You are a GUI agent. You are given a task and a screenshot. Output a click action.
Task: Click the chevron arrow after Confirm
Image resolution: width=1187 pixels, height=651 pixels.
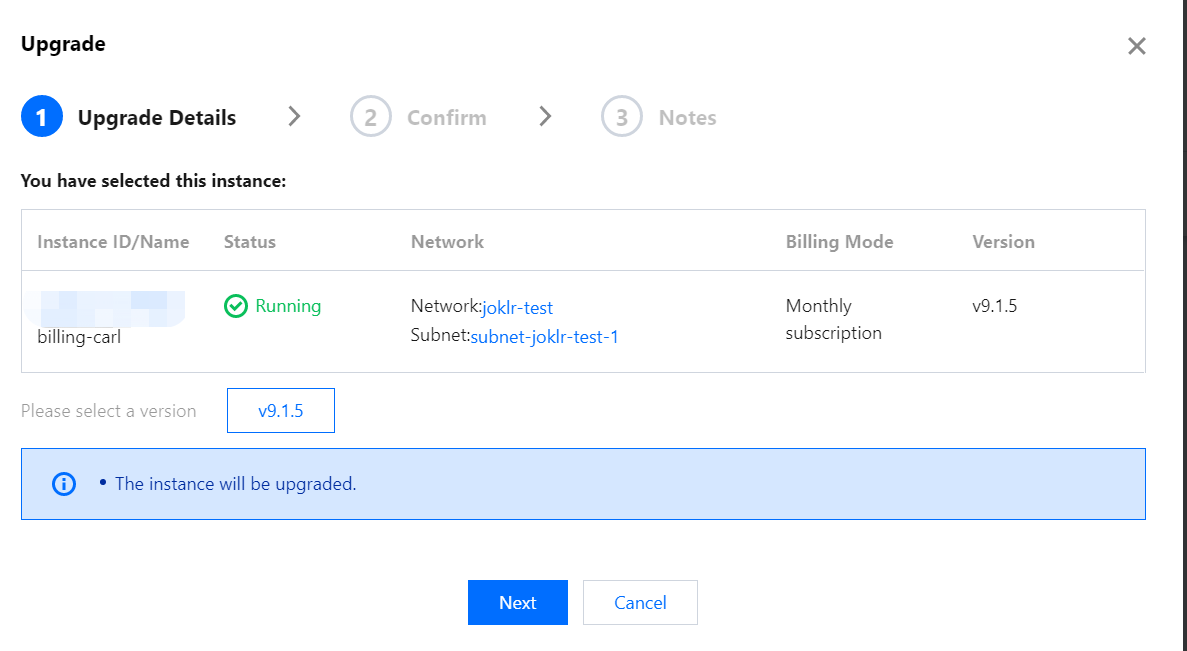pos(545,117)
